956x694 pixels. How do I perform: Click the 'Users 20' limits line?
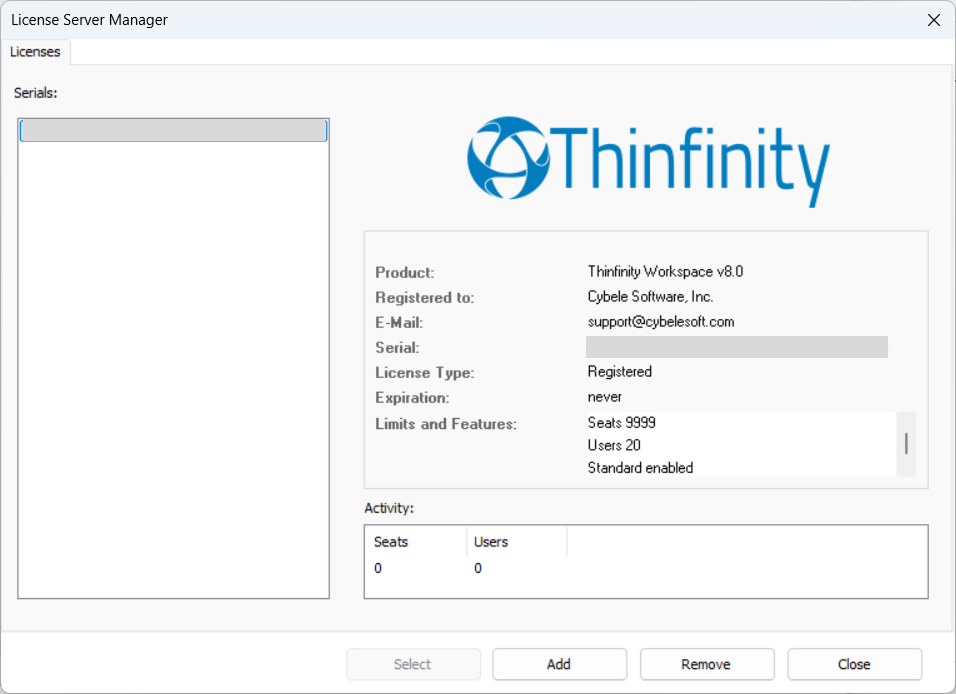tap(614, 445)
